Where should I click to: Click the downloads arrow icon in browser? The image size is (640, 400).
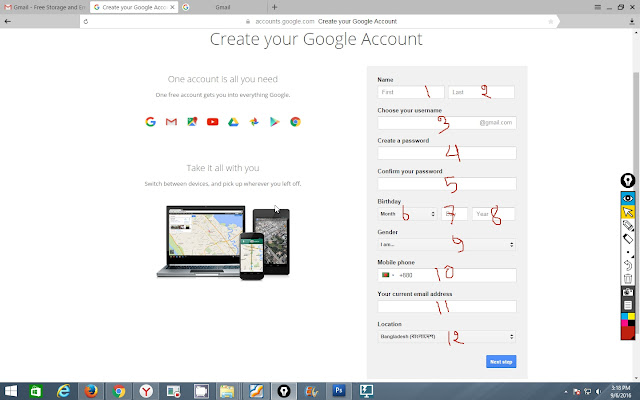(632, 22)
